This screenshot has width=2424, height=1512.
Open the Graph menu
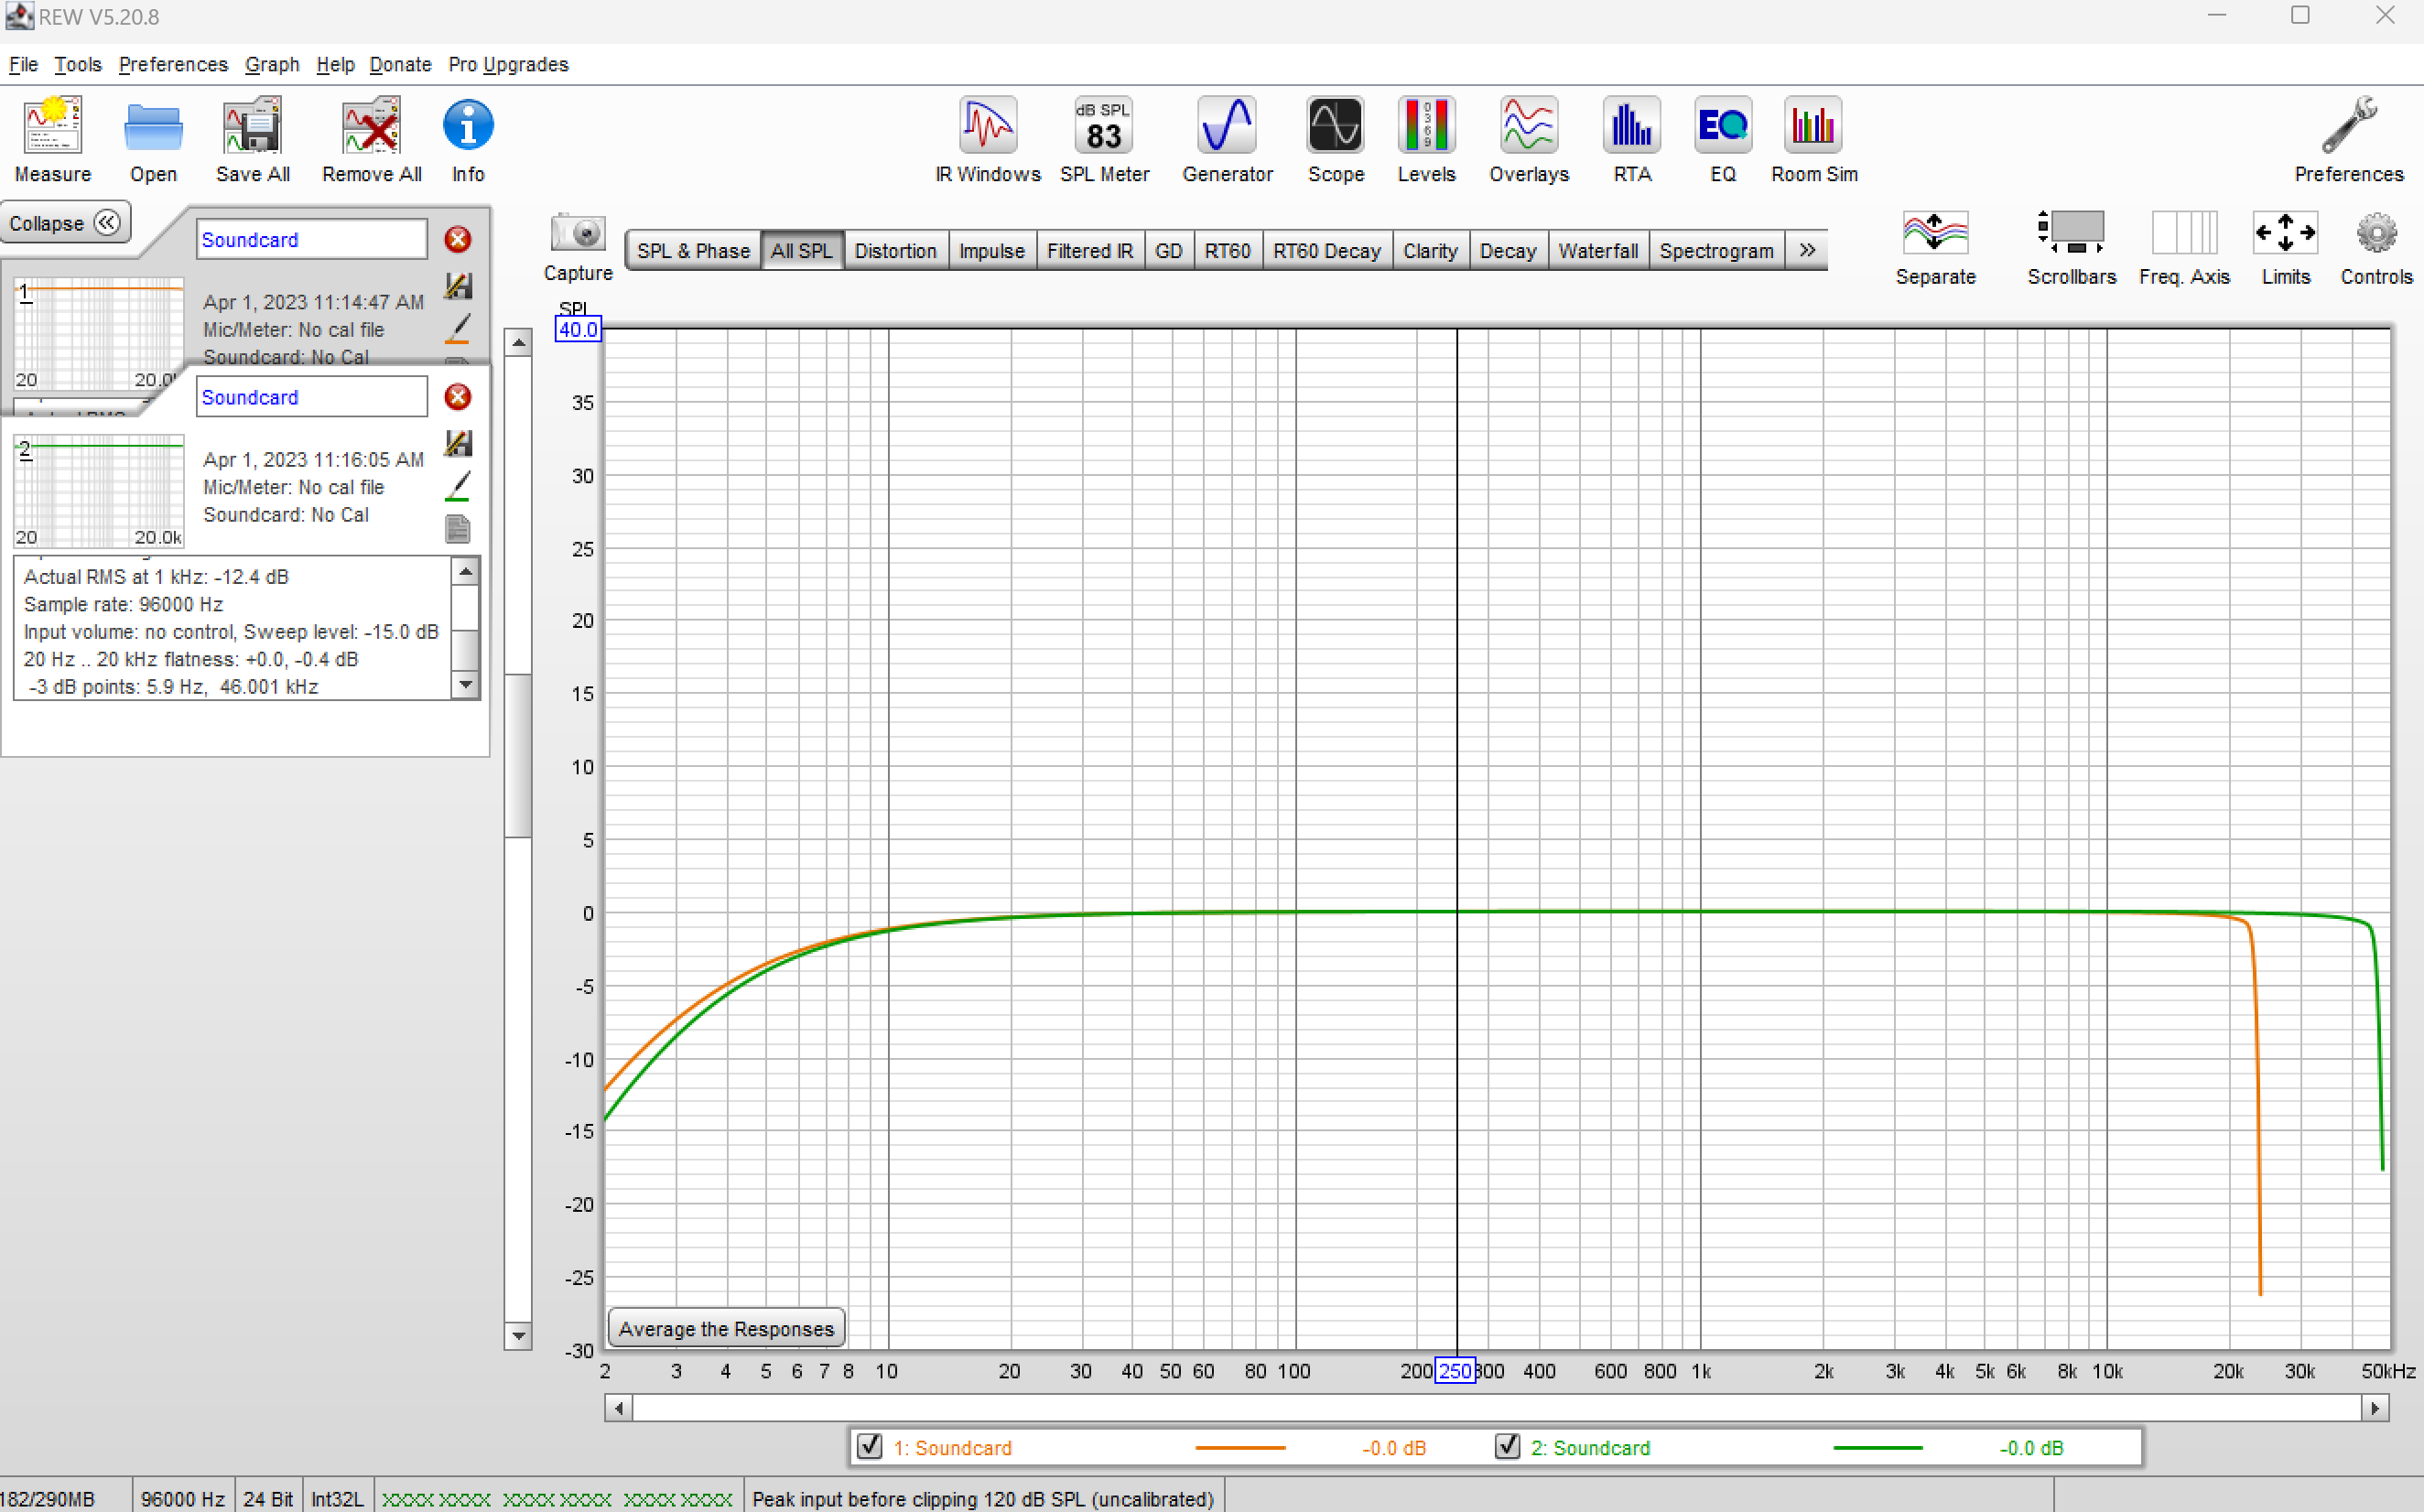272,64
